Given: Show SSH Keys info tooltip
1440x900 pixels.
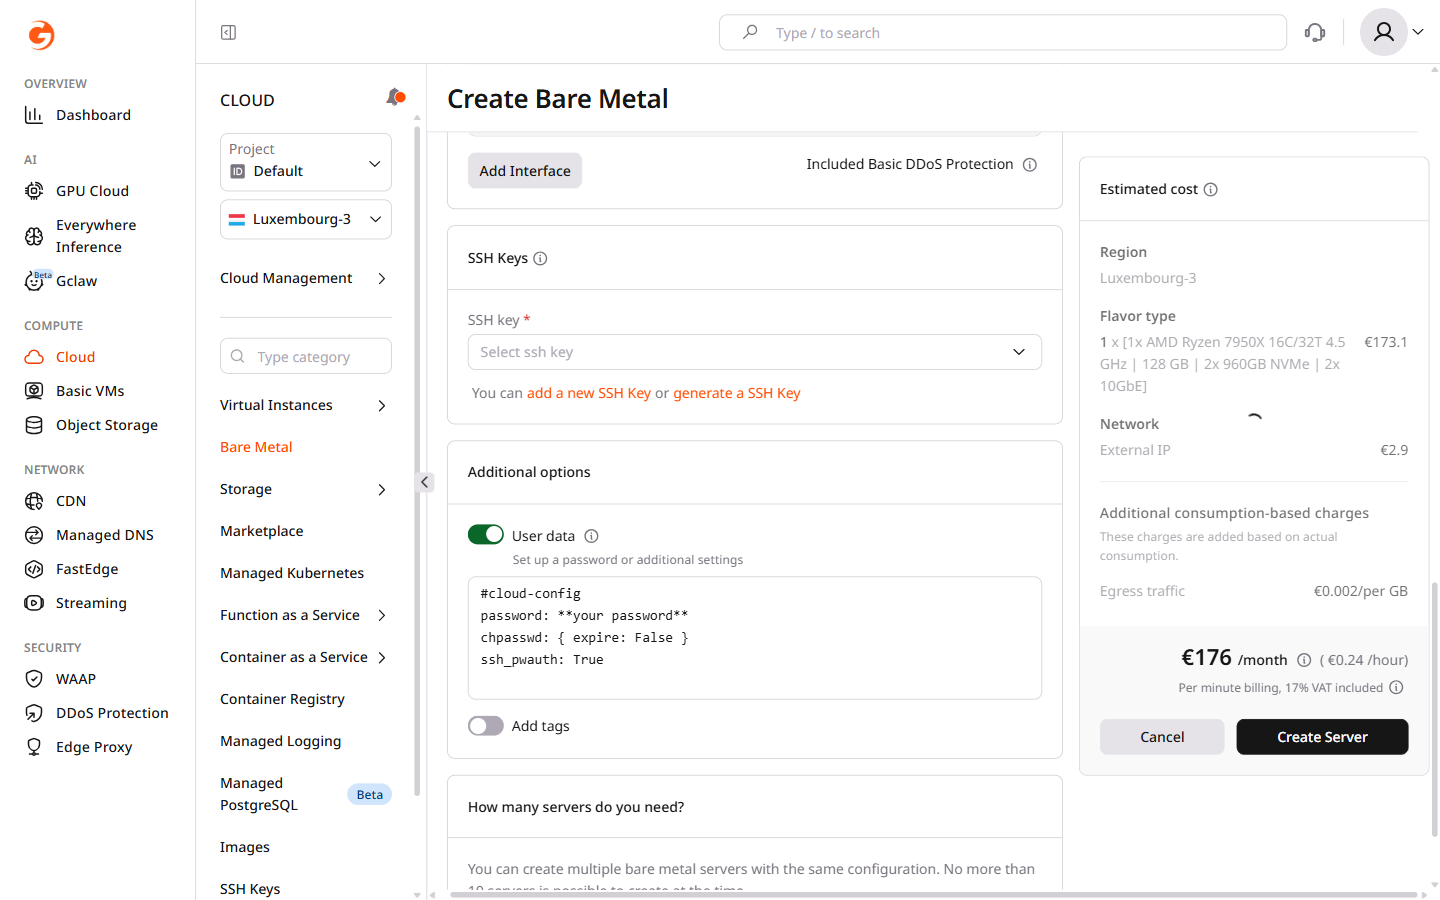Looking at the screenshot, I should pyautogui.click(x=540, y=258).
